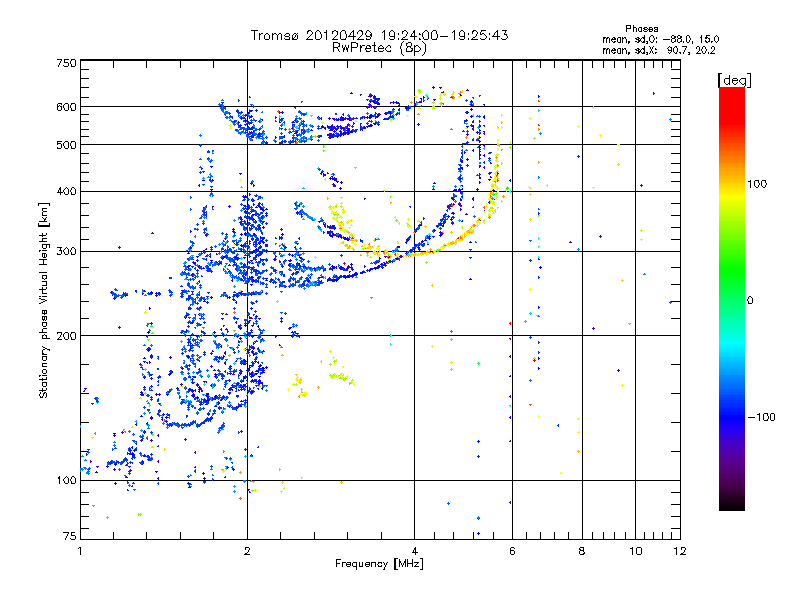Viewport: 800px width, 600px height.
Task: Click the '[deg]' colorbar unit label
Action: point(734,80)
